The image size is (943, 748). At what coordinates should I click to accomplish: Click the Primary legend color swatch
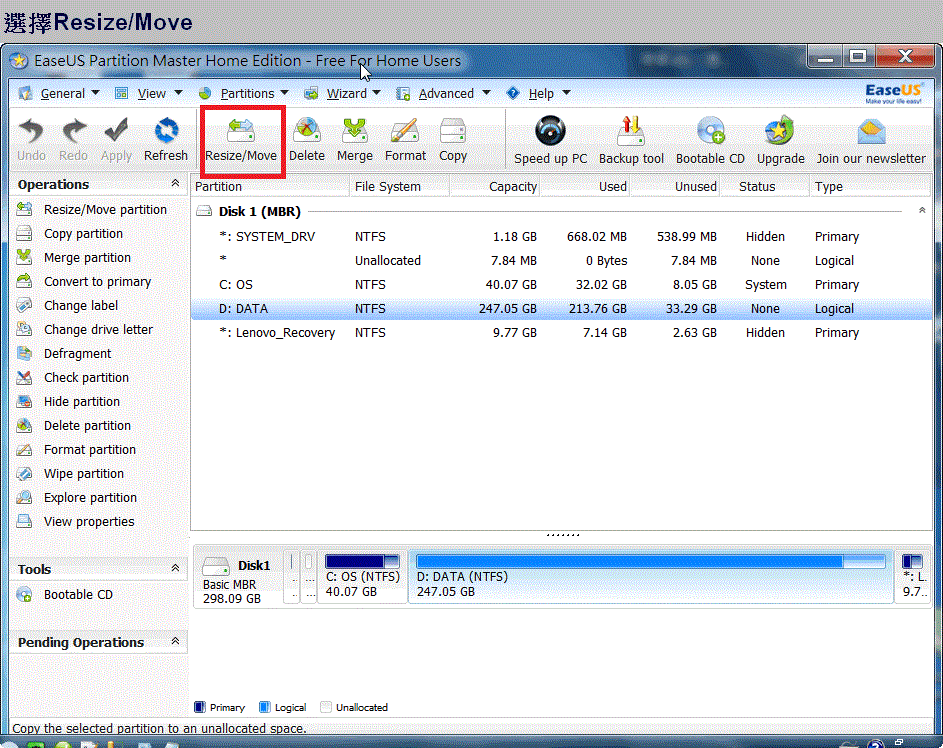point(200,707)
